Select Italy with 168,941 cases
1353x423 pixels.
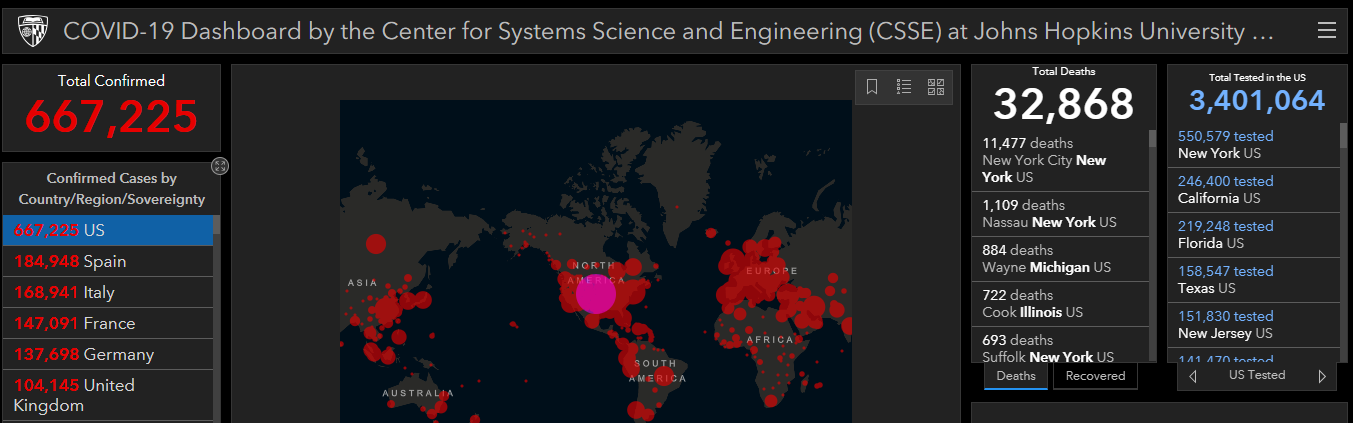108,292
